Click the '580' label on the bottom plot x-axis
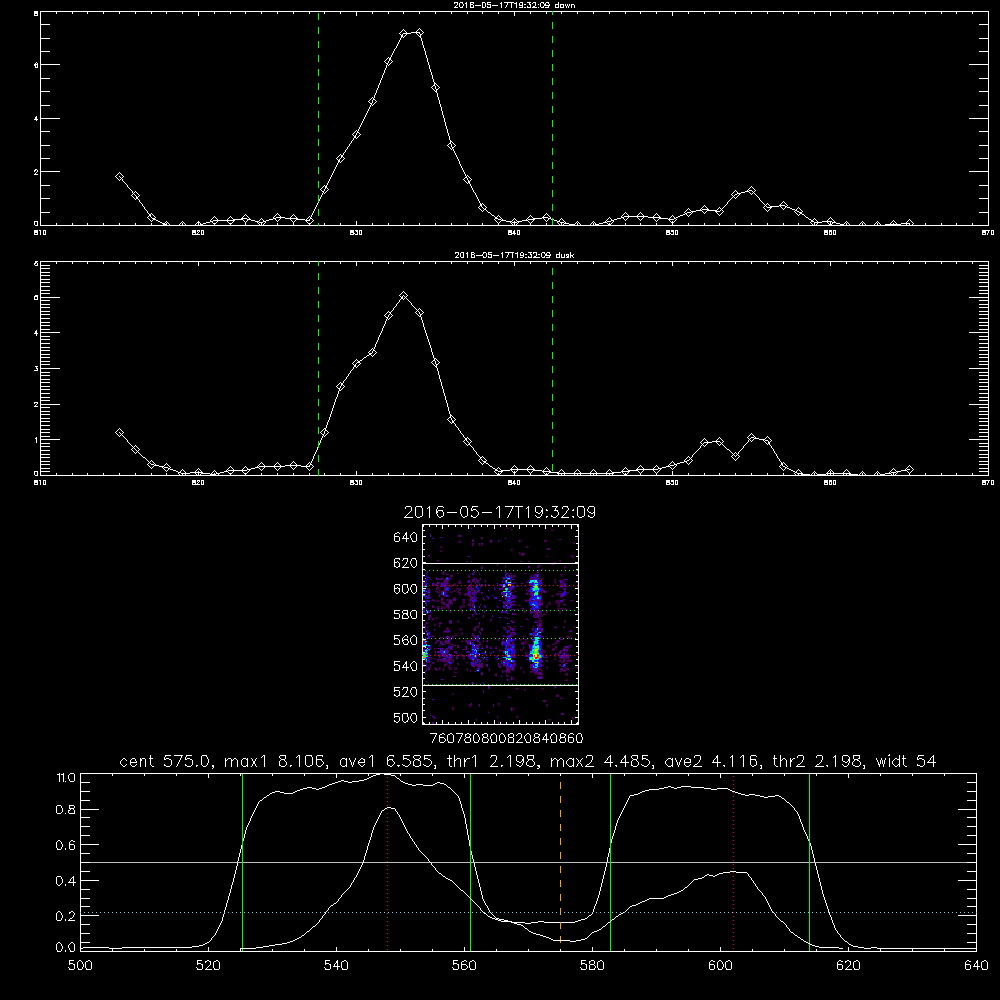The height and width of the screenshot is (1000, 1000). [592, 966]
